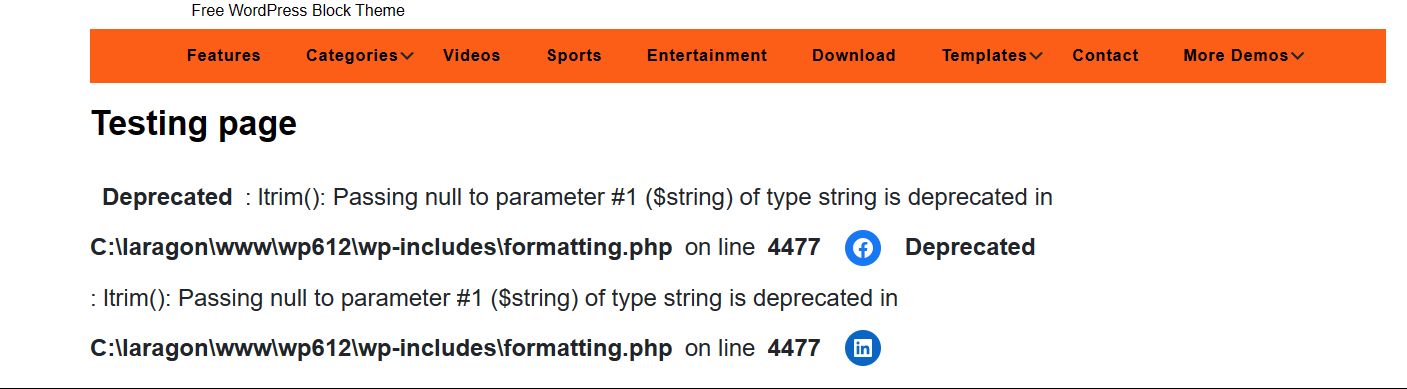The image size is (1407, 389).
Task: Open the Templates menu item
Action: click(x=984, y=56)
